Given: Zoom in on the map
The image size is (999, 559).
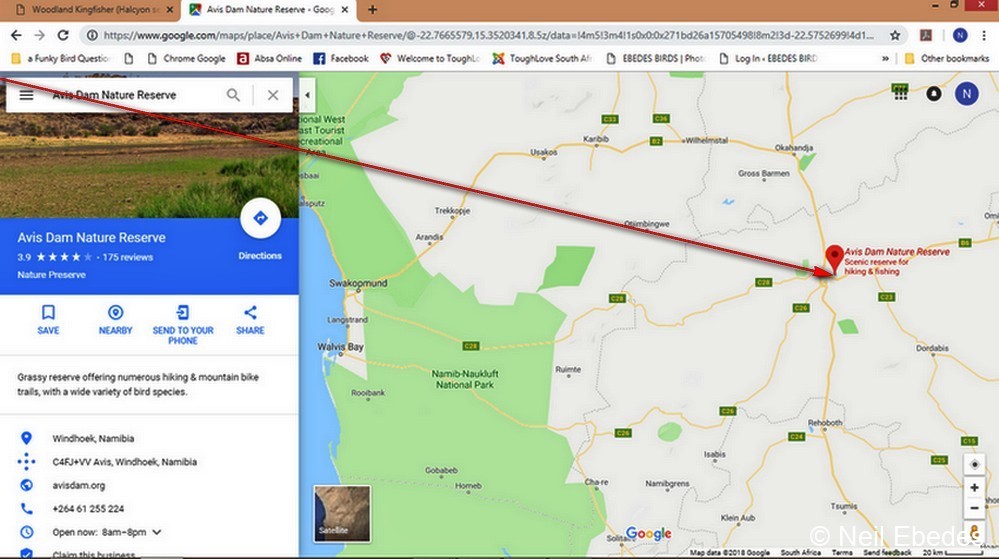Looking at the screenshot, I should coord(975,488).
